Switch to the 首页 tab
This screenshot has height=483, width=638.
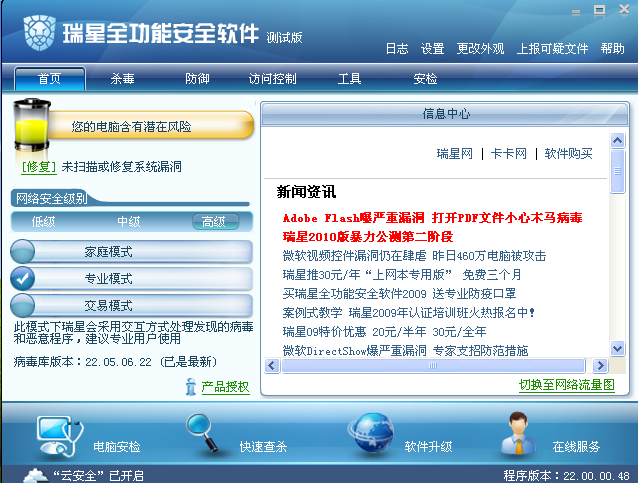pos(50,79)
